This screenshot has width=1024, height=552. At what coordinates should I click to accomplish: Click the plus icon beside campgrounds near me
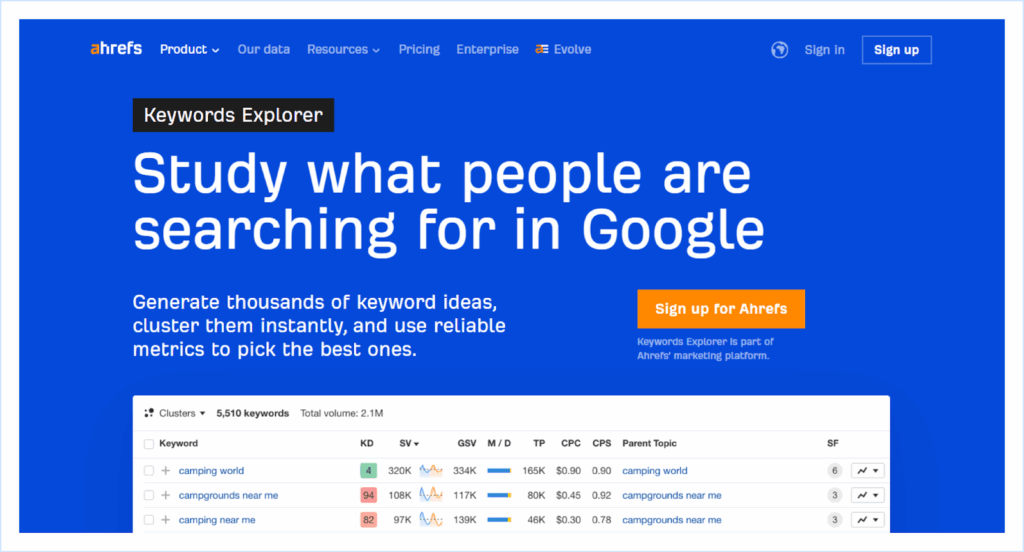(x=166, y=495)
